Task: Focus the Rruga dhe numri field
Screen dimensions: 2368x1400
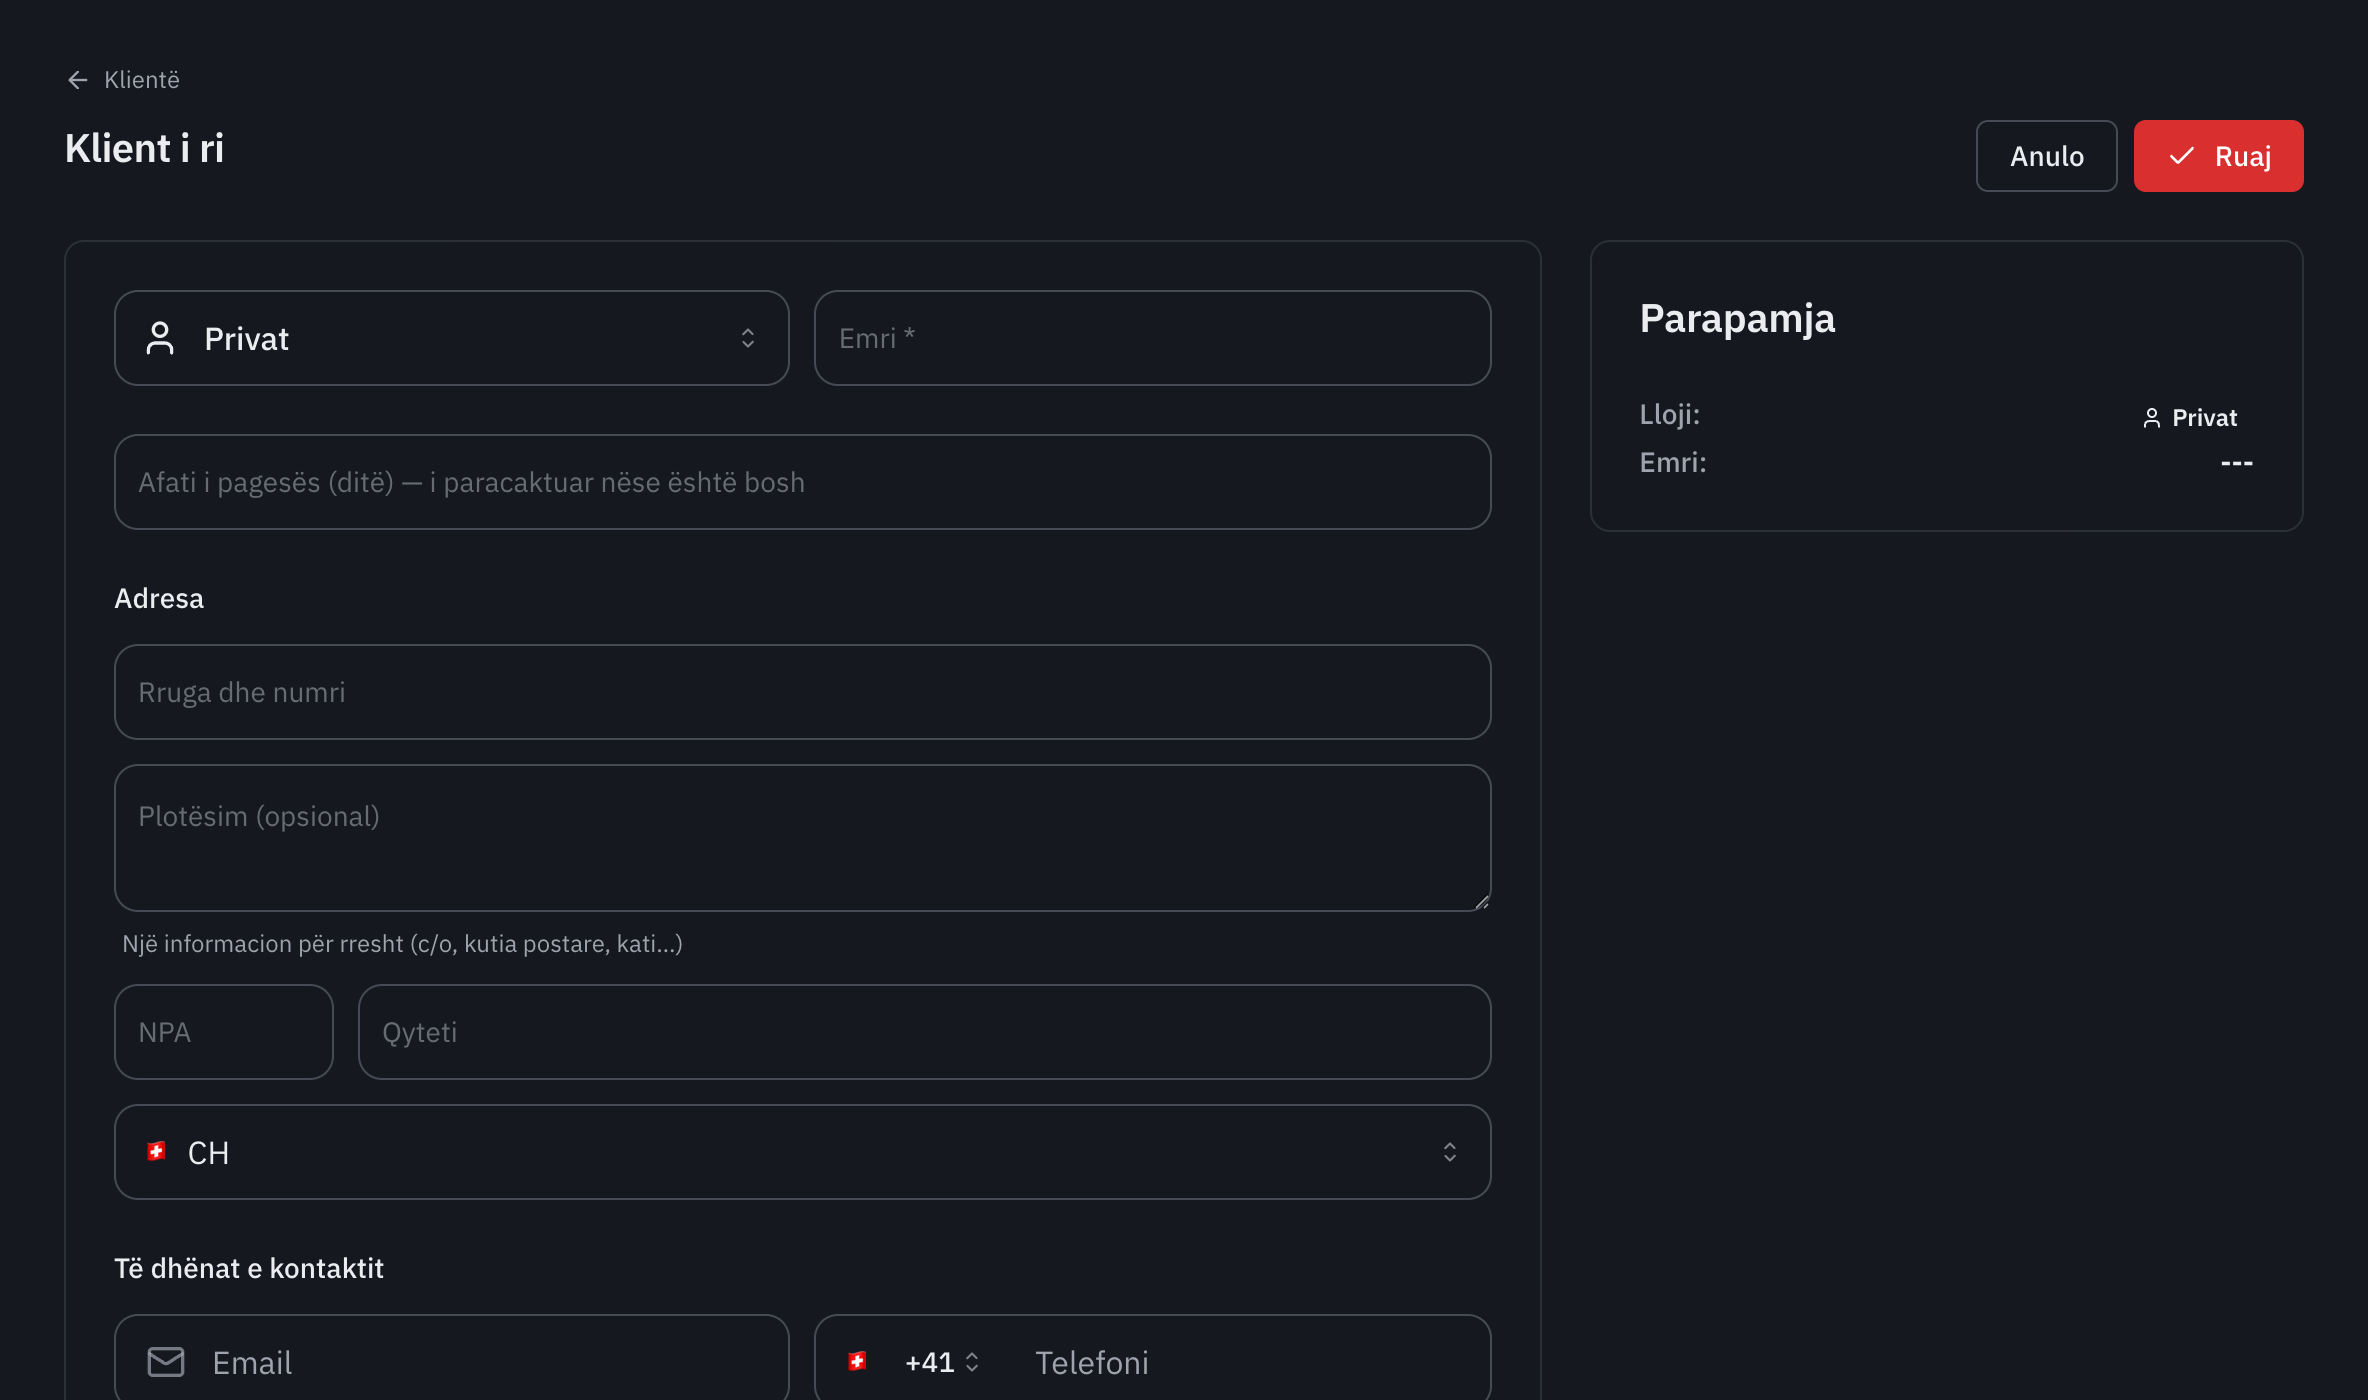Action: point(802,692)
